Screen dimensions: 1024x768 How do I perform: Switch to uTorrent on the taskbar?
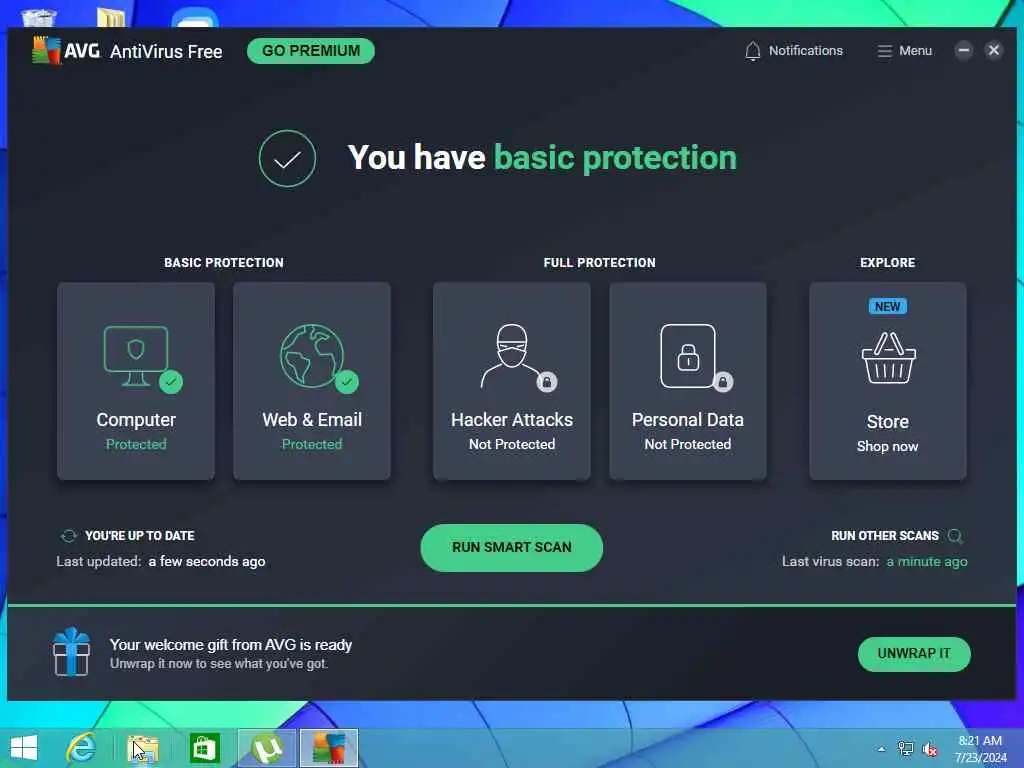[x=266, y=748]
